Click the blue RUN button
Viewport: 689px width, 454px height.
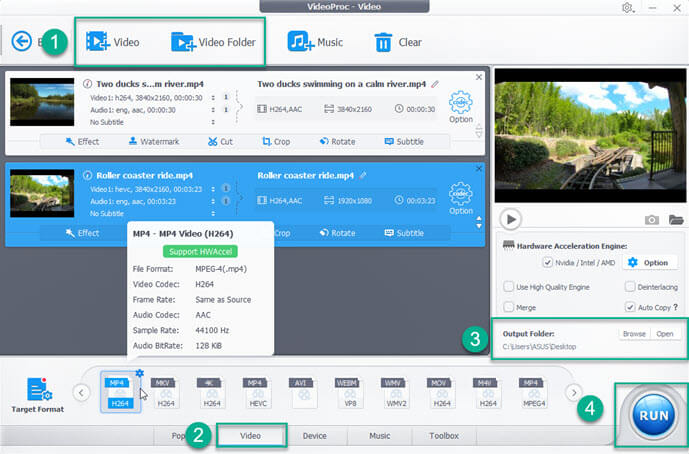click(x=654, y=415)
